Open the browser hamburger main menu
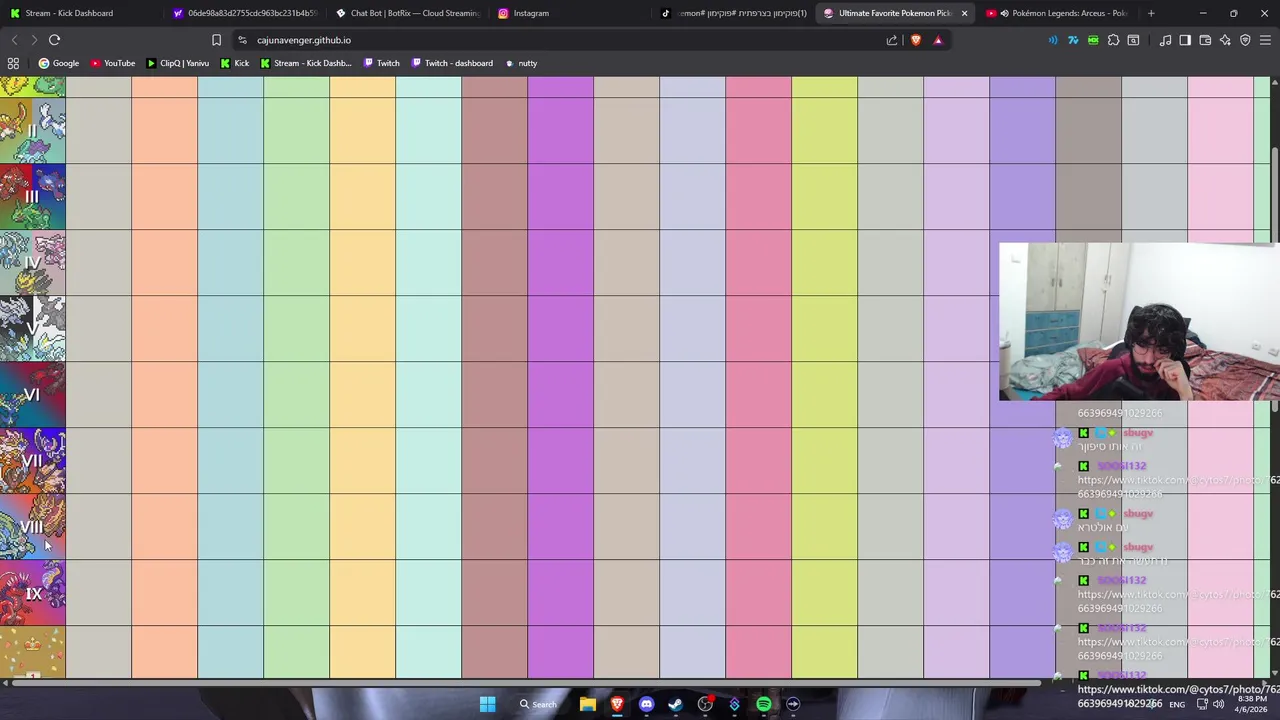Viewport: 1280px width, 720px height. click(x=1265, y=40)
